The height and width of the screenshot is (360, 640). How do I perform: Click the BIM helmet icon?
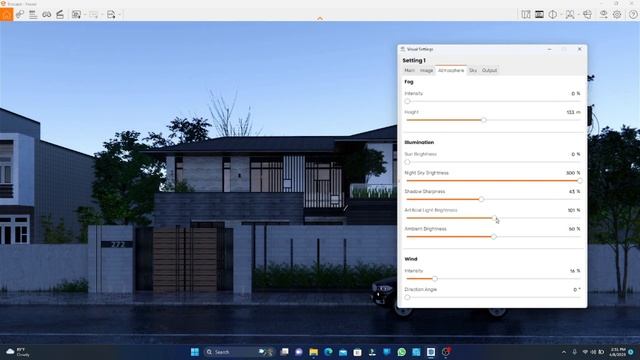point(587,14)
